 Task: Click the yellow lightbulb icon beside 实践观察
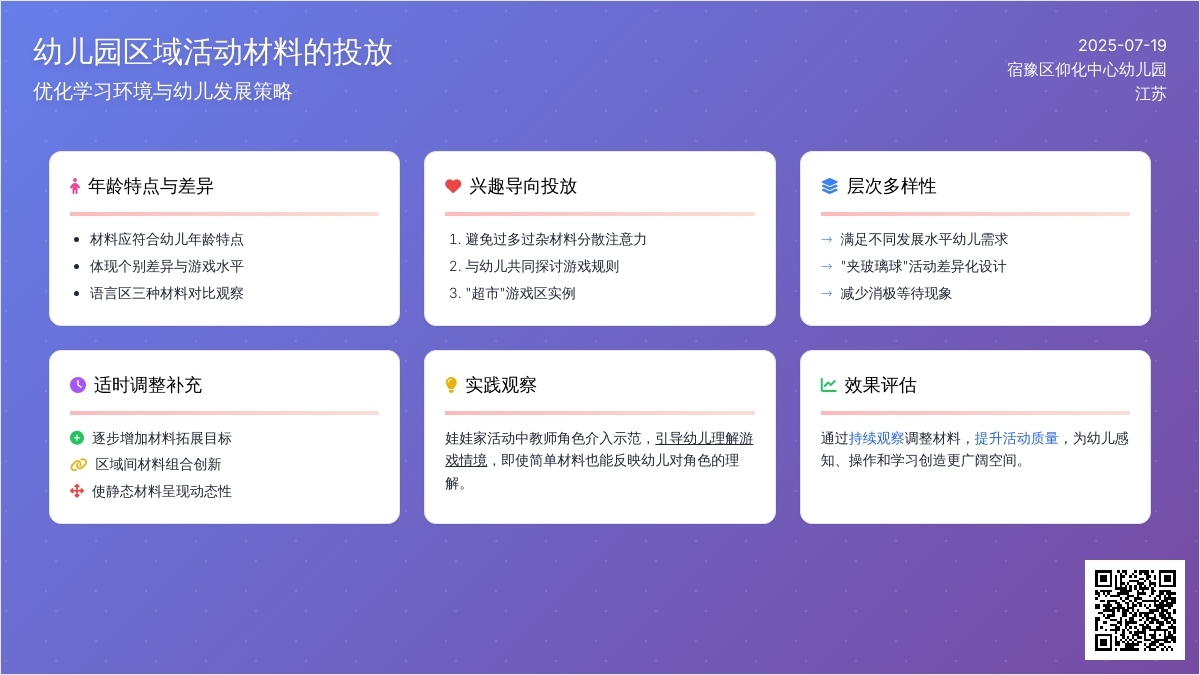[x=451, y=385]
